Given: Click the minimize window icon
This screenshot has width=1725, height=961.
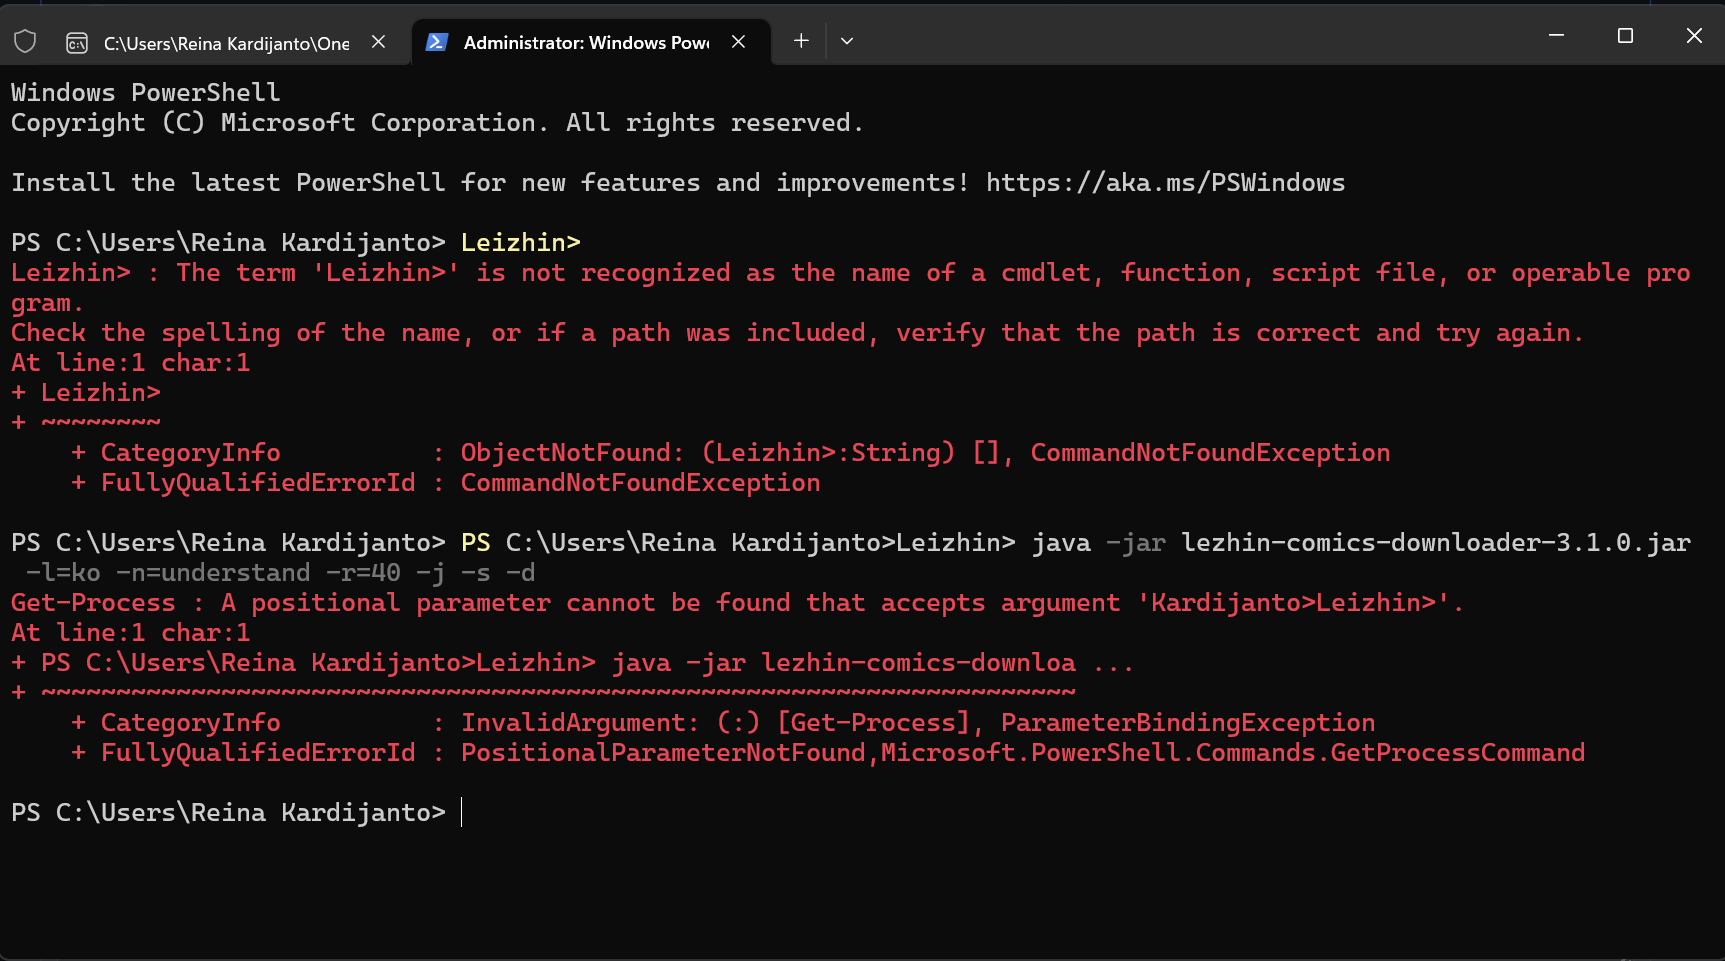Looking at the screenshot, I should (x=1555, y=35).
